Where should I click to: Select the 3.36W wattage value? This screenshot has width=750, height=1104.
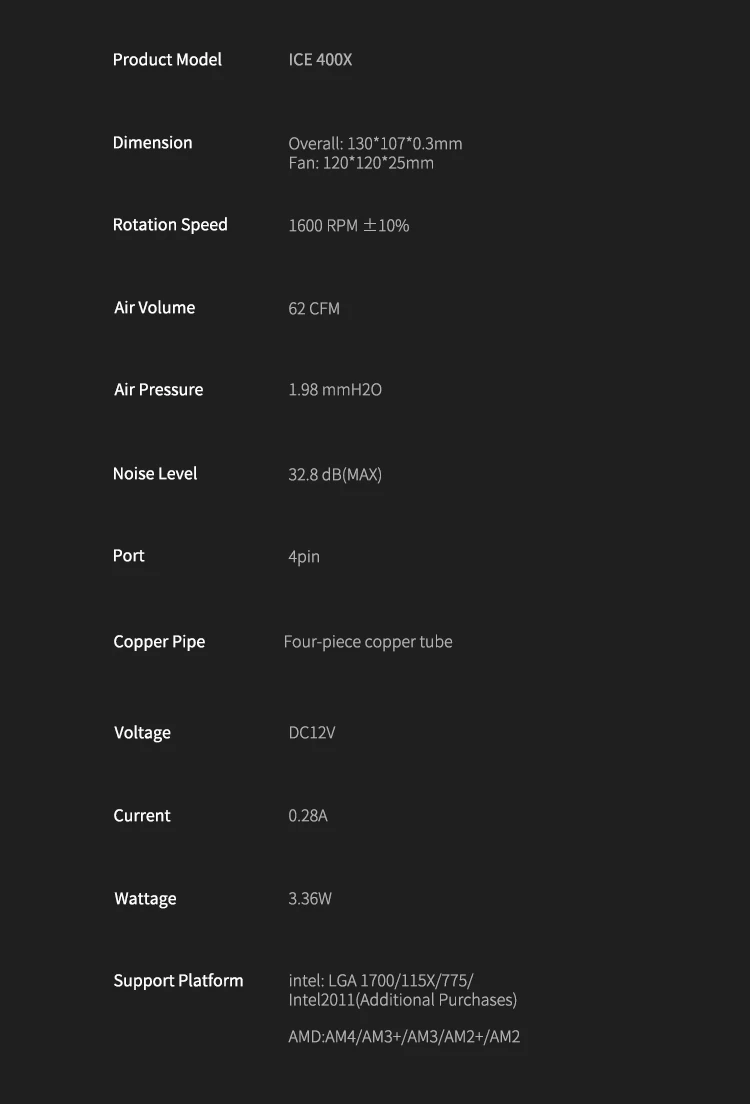(310, 899)
